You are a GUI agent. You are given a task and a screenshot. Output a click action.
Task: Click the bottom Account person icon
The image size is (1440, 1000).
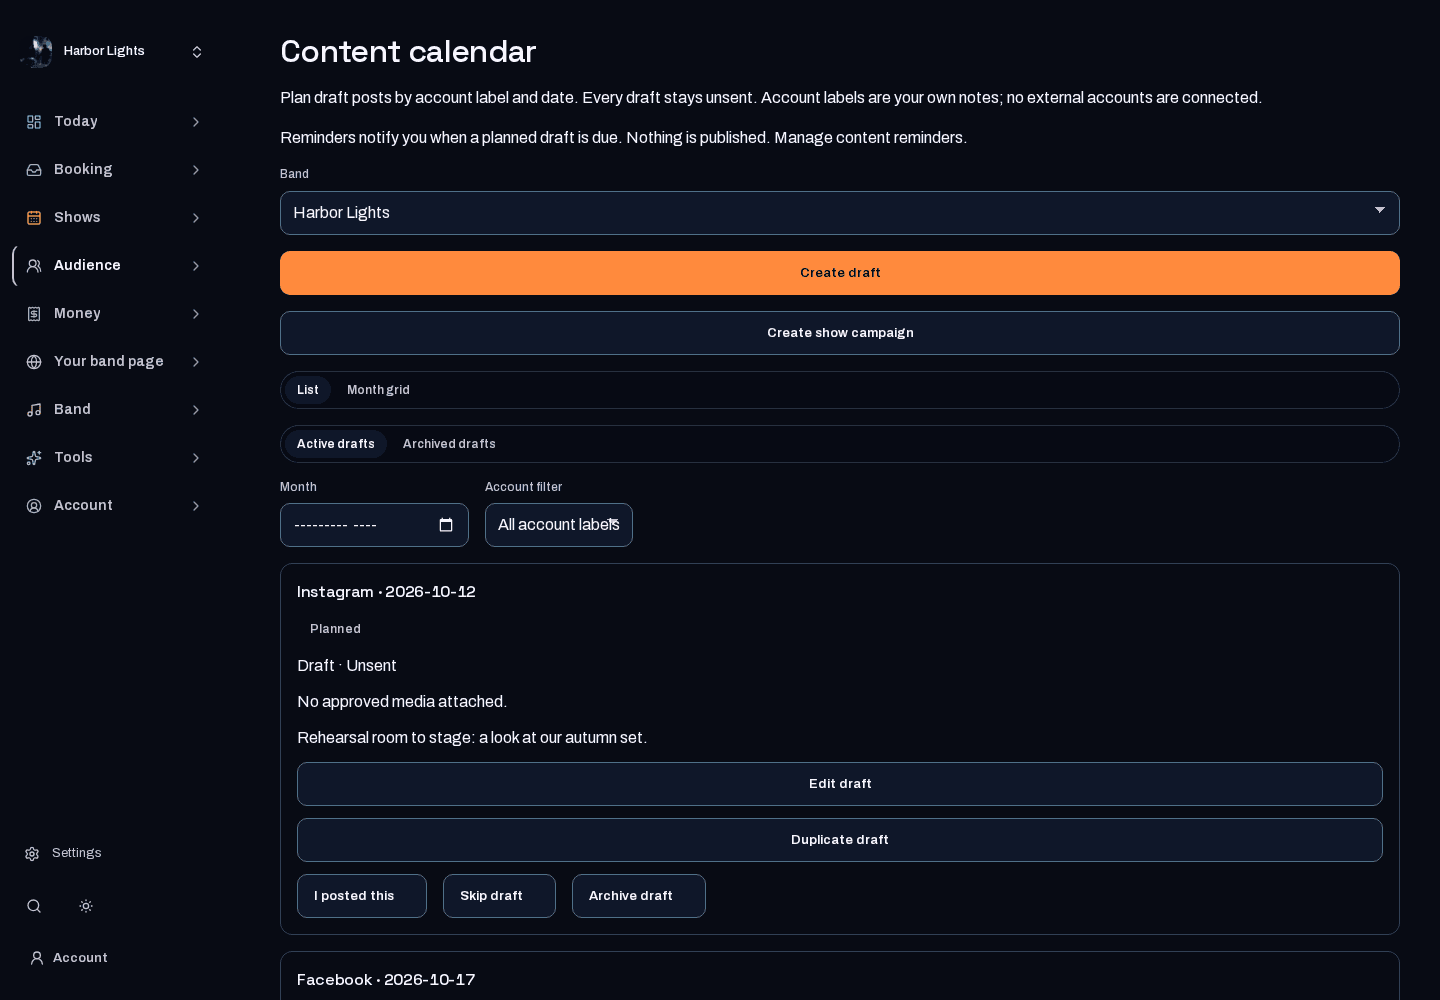37,958
